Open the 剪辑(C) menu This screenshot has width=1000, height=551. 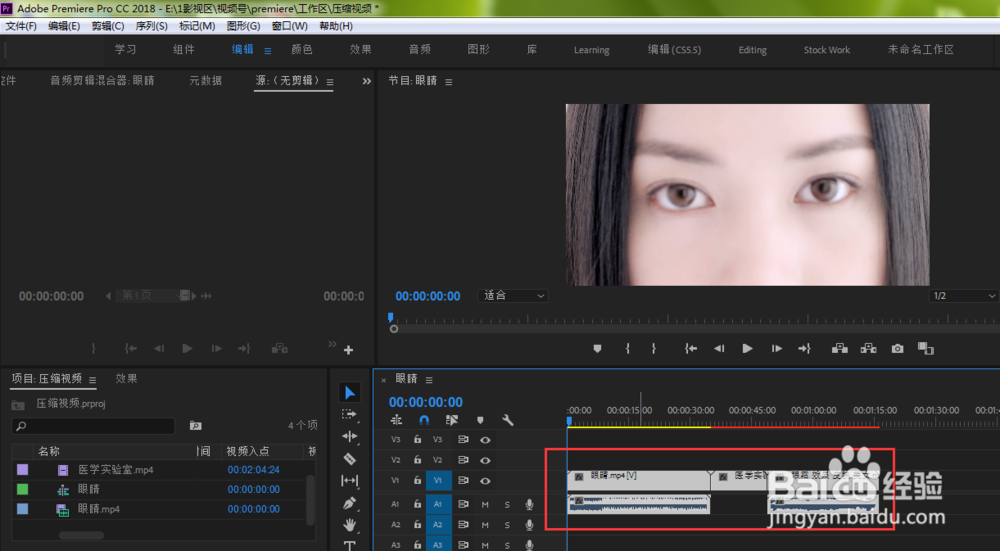[x=108, y=26]
